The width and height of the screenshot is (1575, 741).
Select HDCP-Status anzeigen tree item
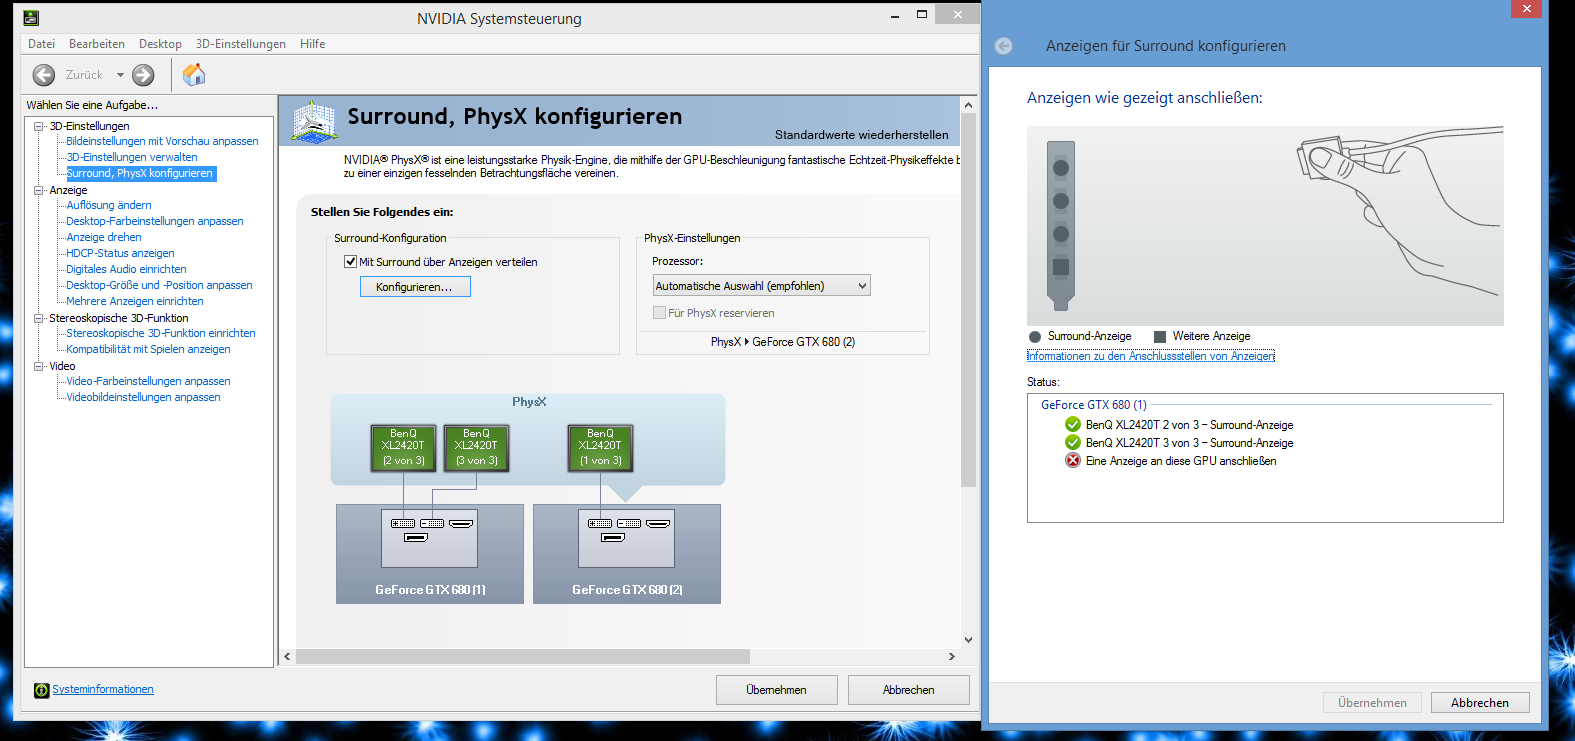click(x=120, y=253)
